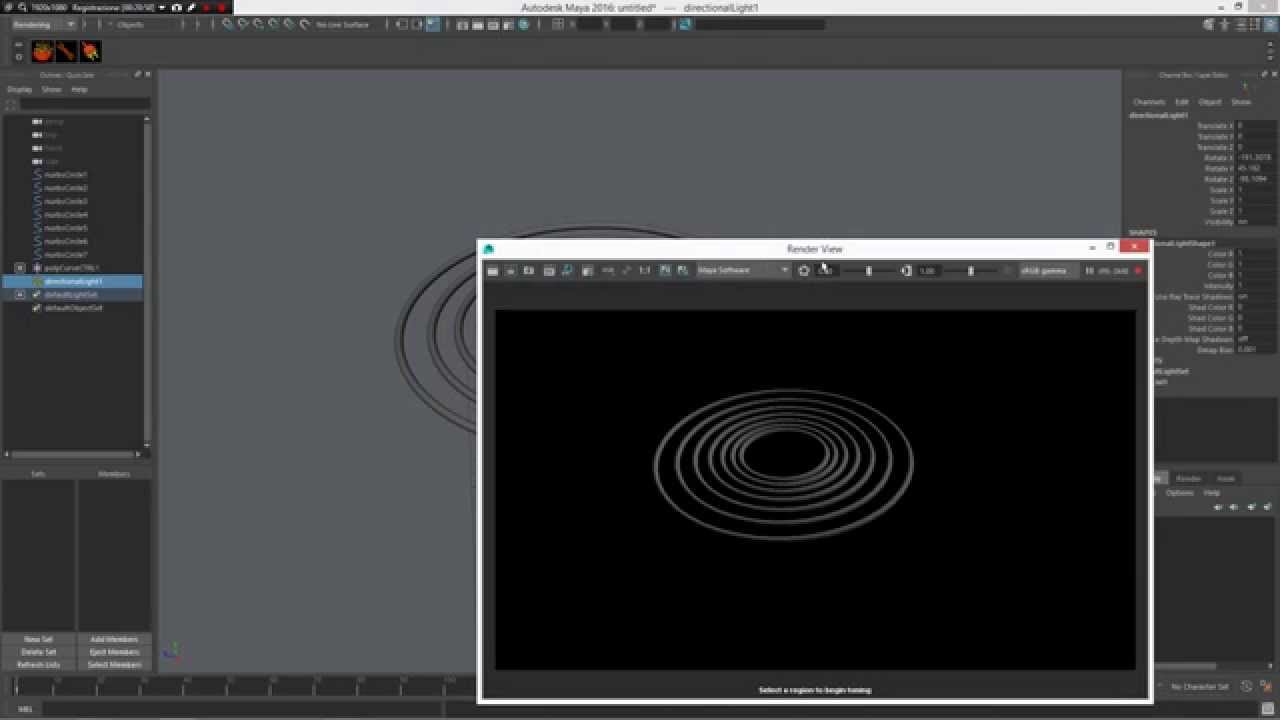Open the Help menu in the Outliner
Viewport: 1280px width, 720px height.
(79, 89)
